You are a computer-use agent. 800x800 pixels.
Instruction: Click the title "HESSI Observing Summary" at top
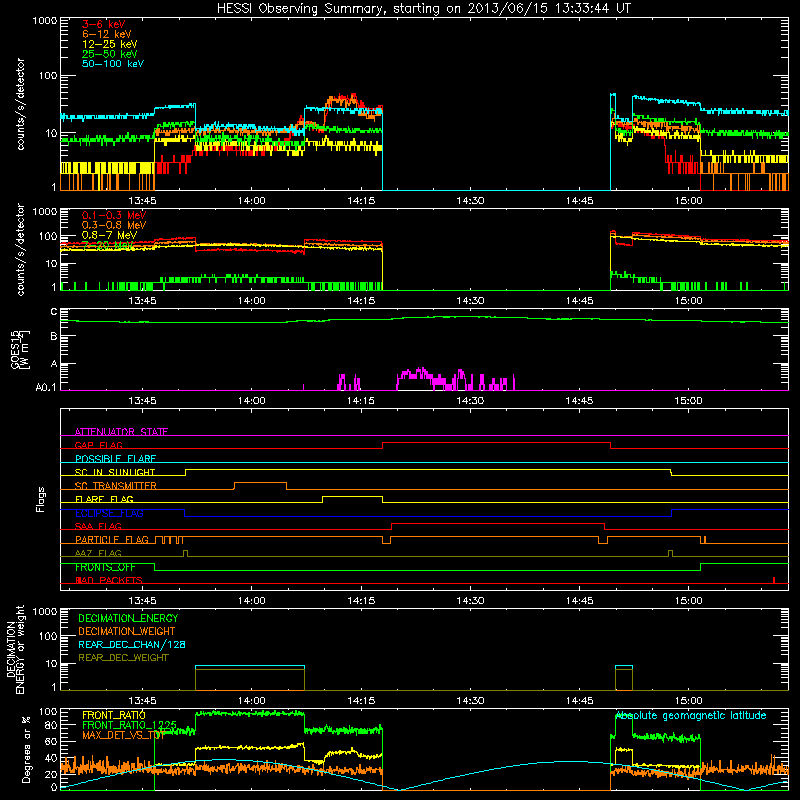point(302,9)
